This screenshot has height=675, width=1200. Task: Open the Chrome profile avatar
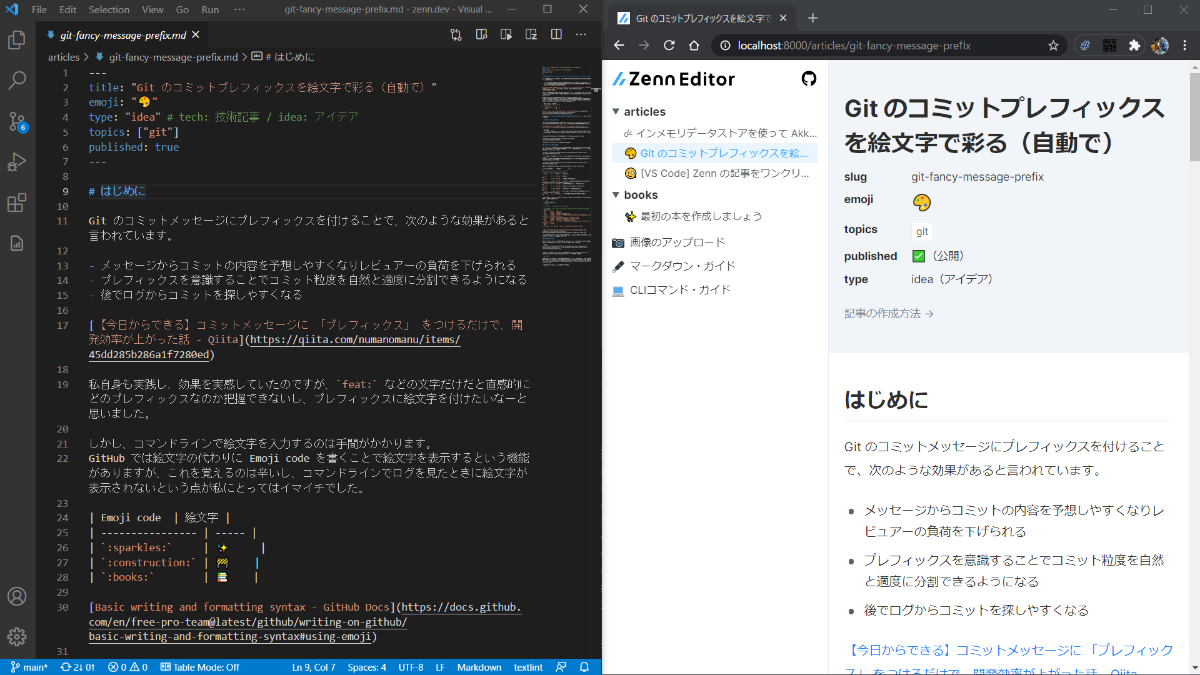(1160, 45)
